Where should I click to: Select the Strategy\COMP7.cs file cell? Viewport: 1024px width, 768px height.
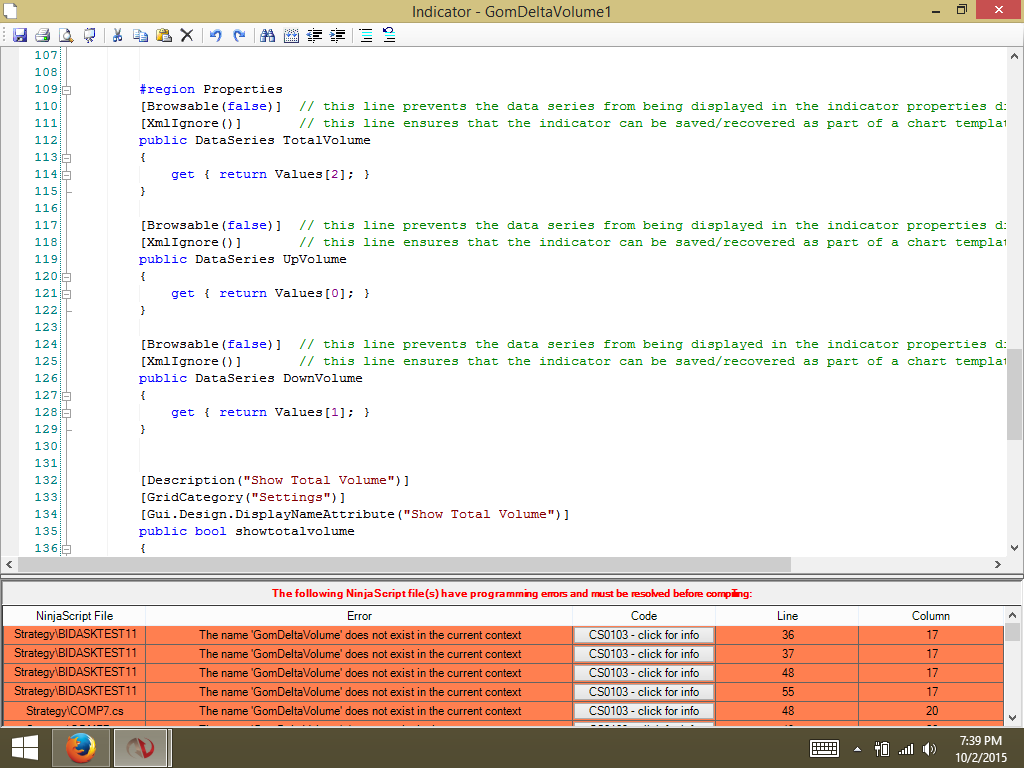tap(74, 711)
